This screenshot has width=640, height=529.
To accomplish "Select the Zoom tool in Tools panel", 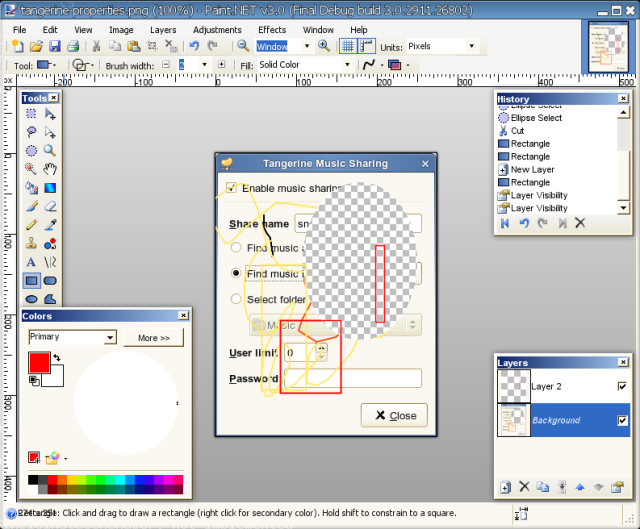I will pos(50,151).
